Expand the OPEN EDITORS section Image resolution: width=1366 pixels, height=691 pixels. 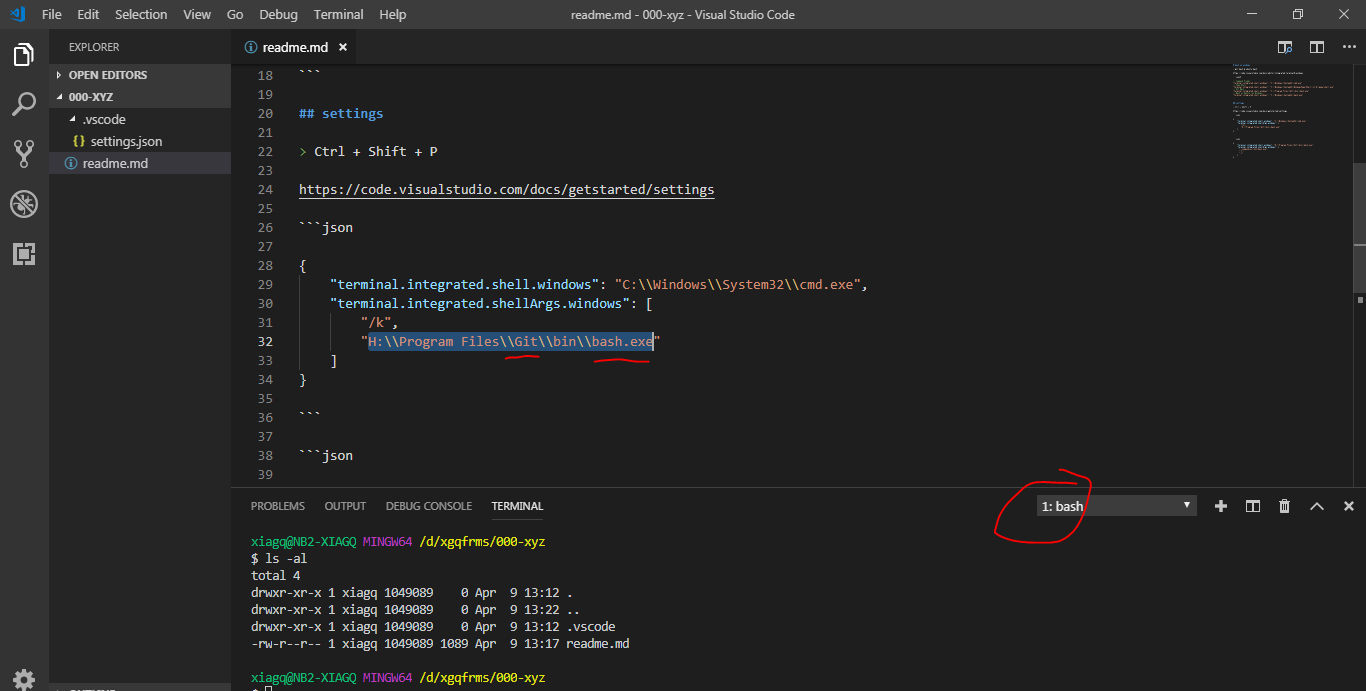coord(140,75)
